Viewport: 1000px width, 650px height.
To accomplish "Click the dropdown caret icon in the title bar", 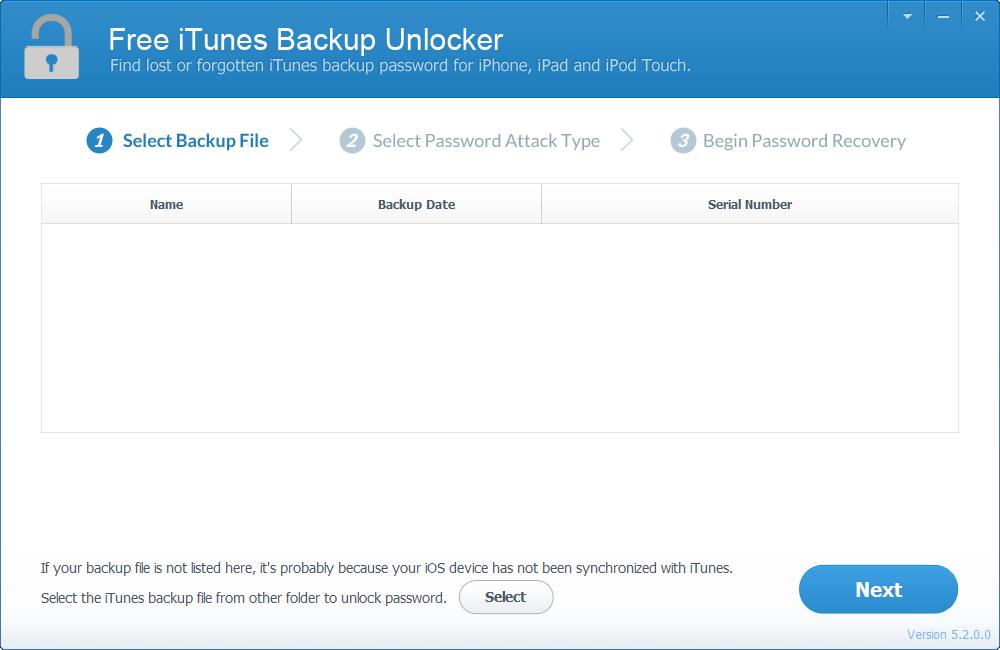I will [906, 15].
